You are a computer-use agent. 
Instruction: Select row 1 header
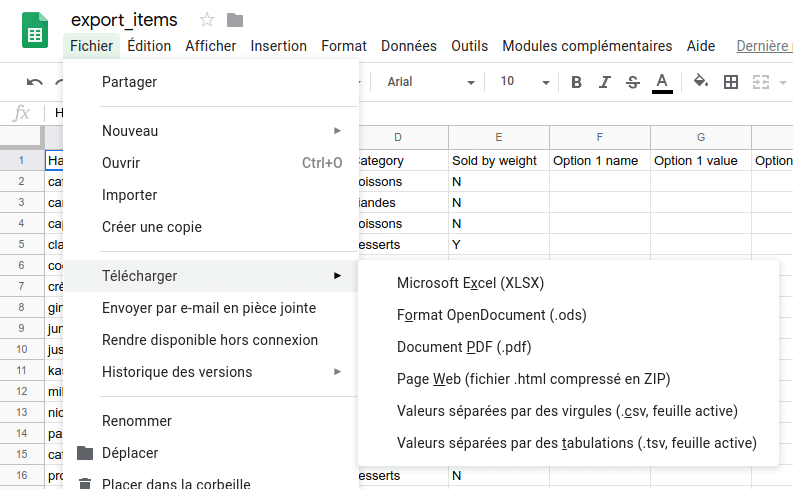pos(22,160)
